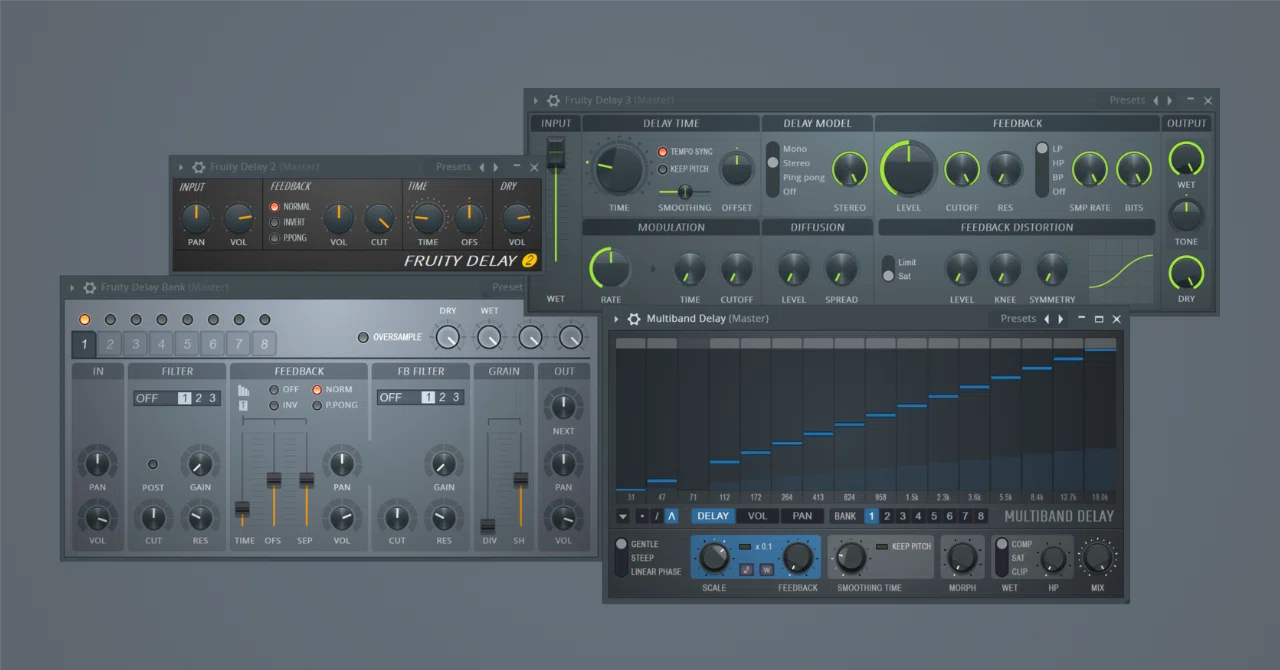Open the Multiband Delay settings gear icon
Viewport: 1280px width, 670px height.
tap(634, 319)
